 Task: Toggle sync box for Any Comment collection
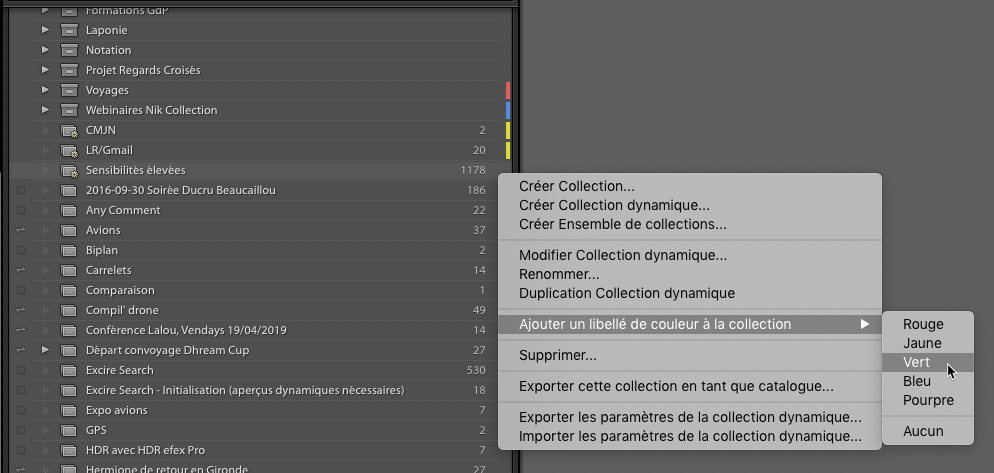tap(21, 210)
